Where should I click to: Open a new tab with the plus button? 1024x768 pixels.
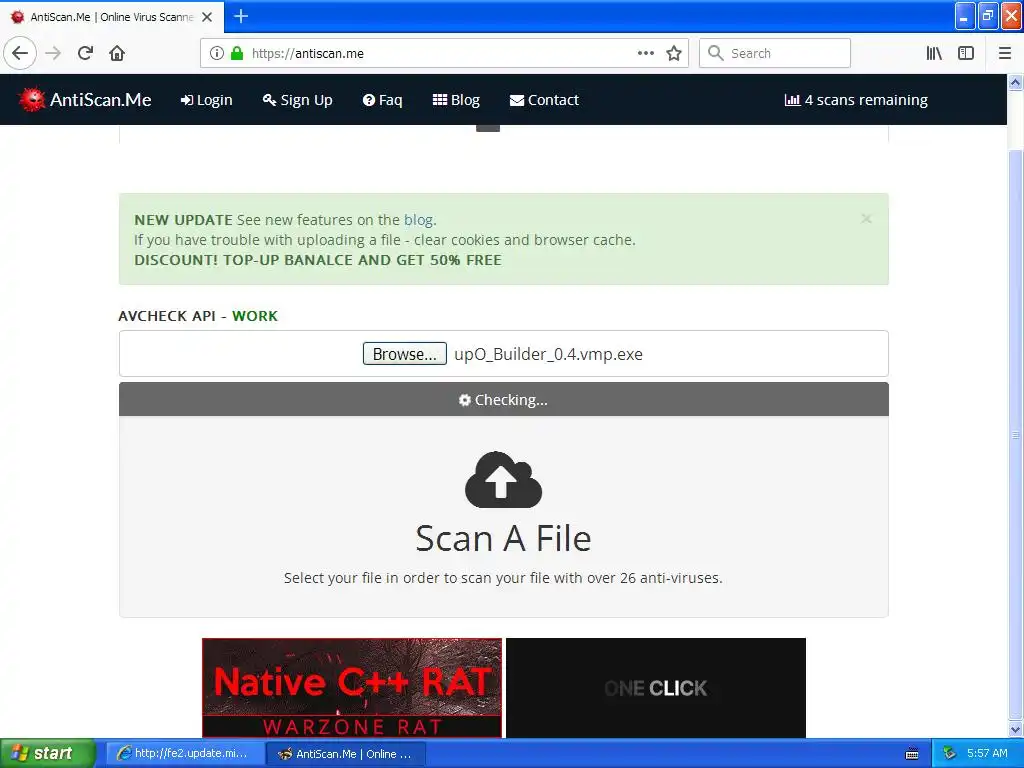click(x=241, y=16)
